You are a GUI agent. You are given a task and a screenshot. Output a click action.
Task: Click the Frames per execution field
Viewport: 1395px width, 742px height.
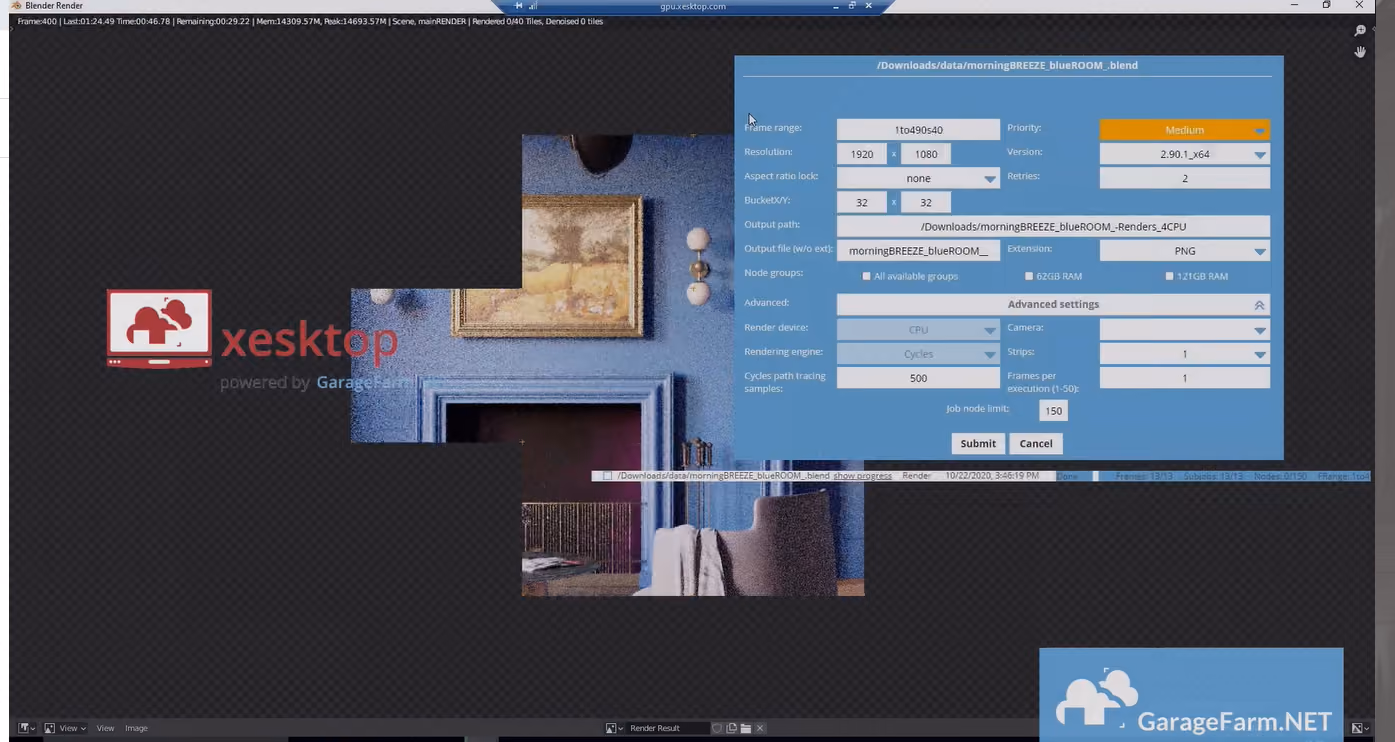[1184, 378]
